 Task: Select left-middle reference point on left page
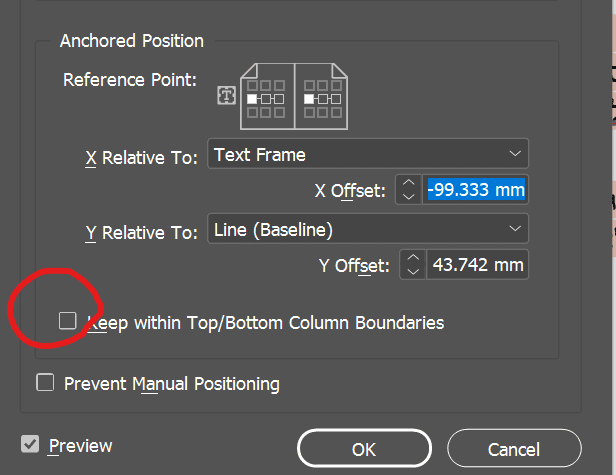point(253,99)
